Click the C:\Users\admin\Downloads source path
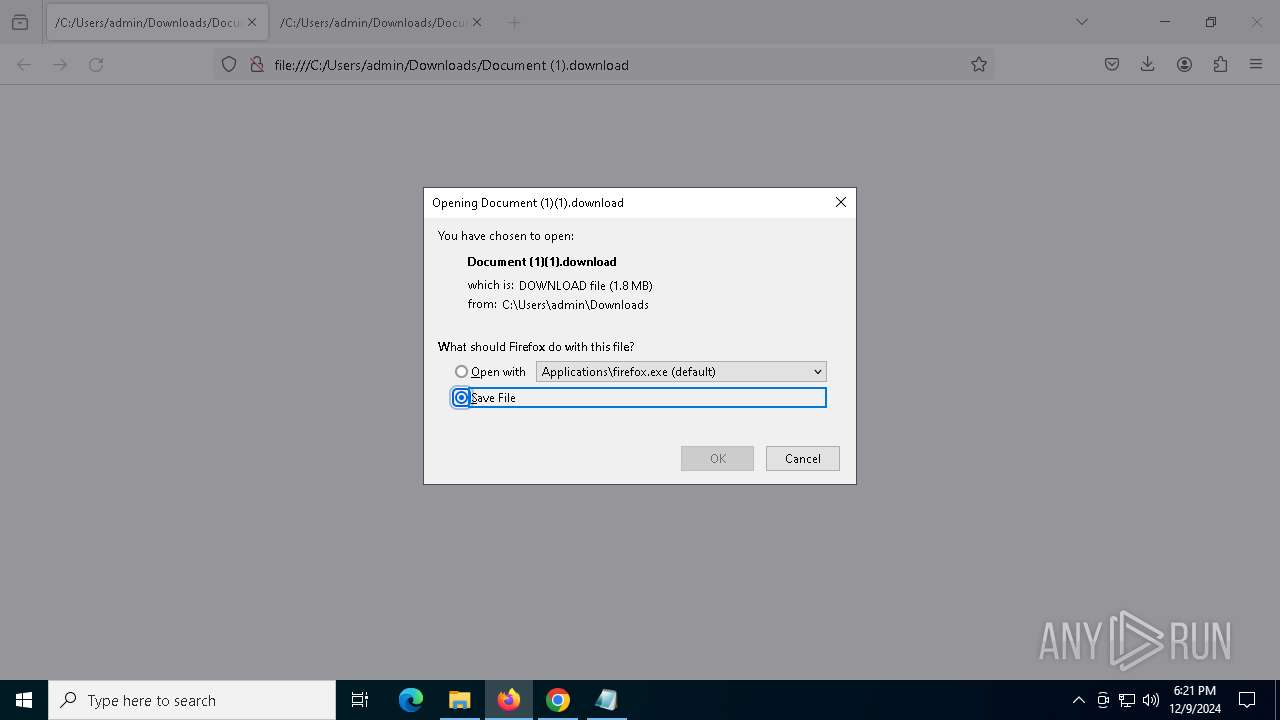Screen dimensions: 1280x720 (575, 305)
